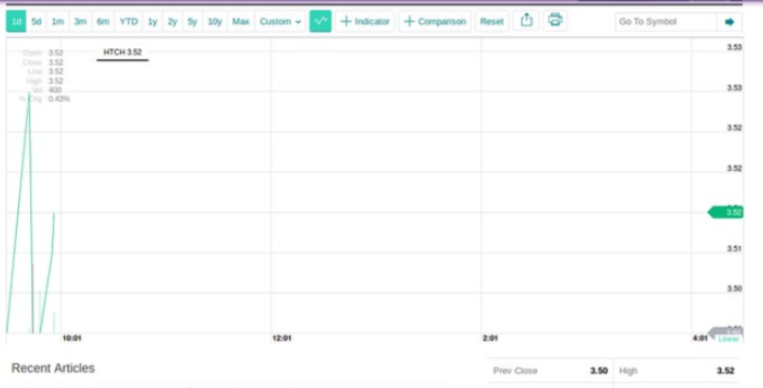Open the Custom range dropdown

tap(280, 21)
